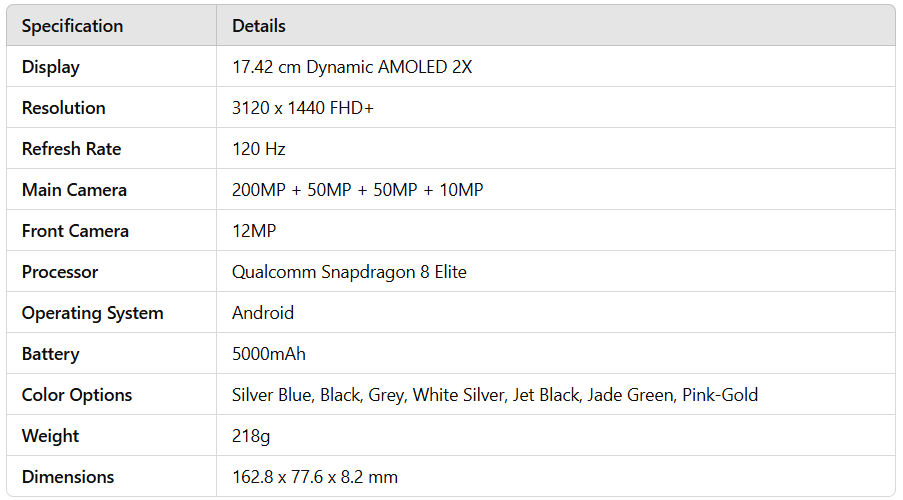
Task: Click the Details column header
Action: click(x=259, y=26)
